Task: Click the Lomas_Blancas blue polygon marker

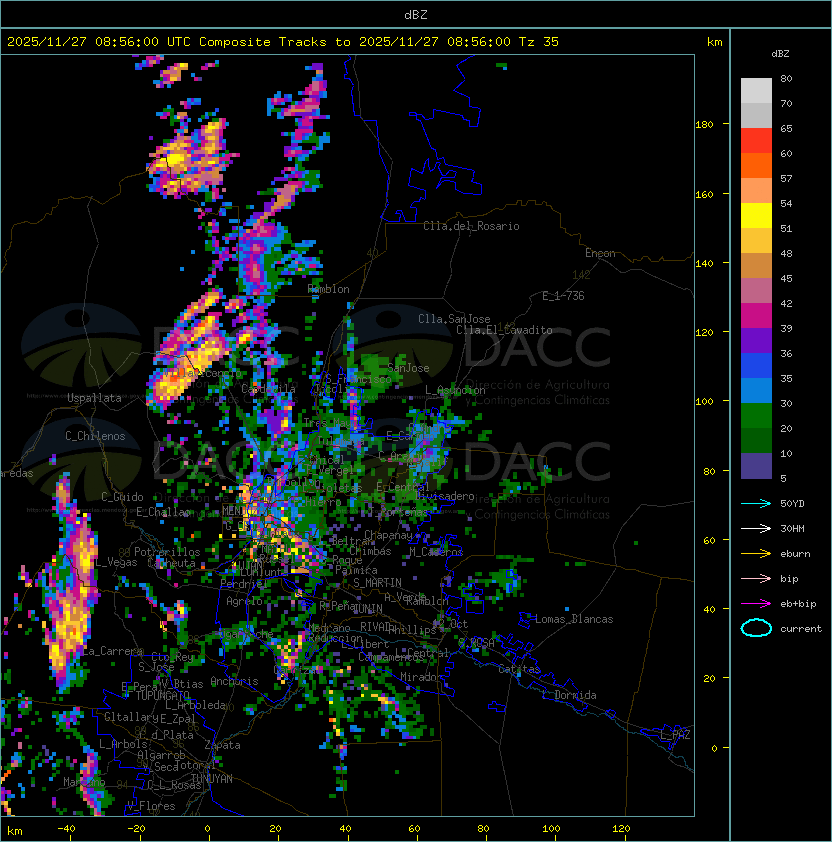Action: [526, 619]
